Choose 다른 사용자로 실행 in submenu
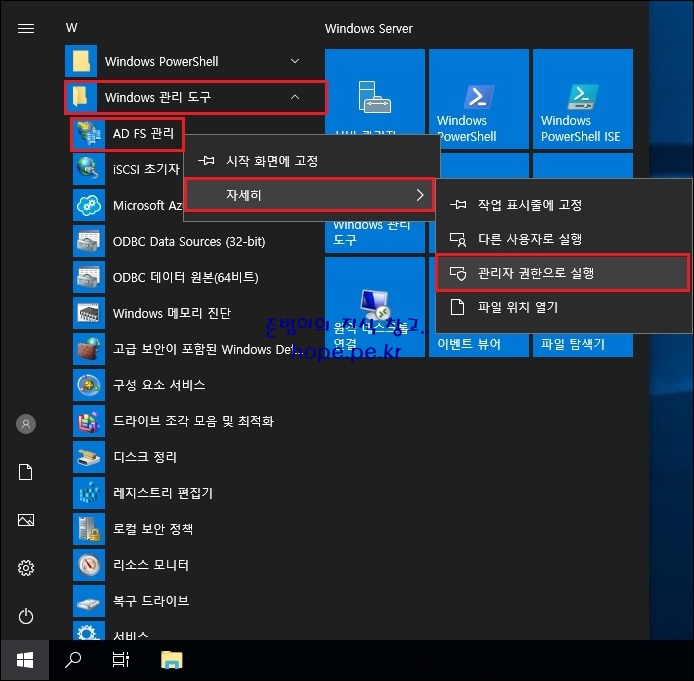694x681 pixels. [x=563, y=239]
